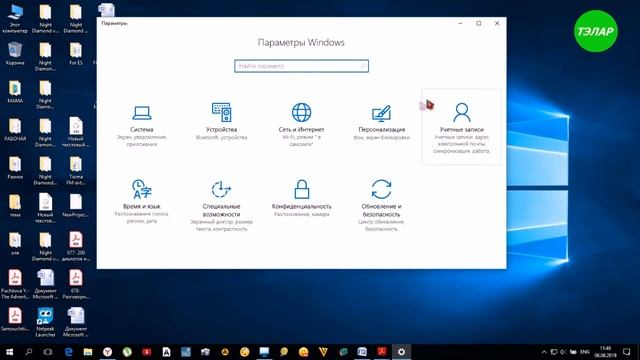Open Время и язык settings
The image size is (640, 360).
(x=142, y=201)
